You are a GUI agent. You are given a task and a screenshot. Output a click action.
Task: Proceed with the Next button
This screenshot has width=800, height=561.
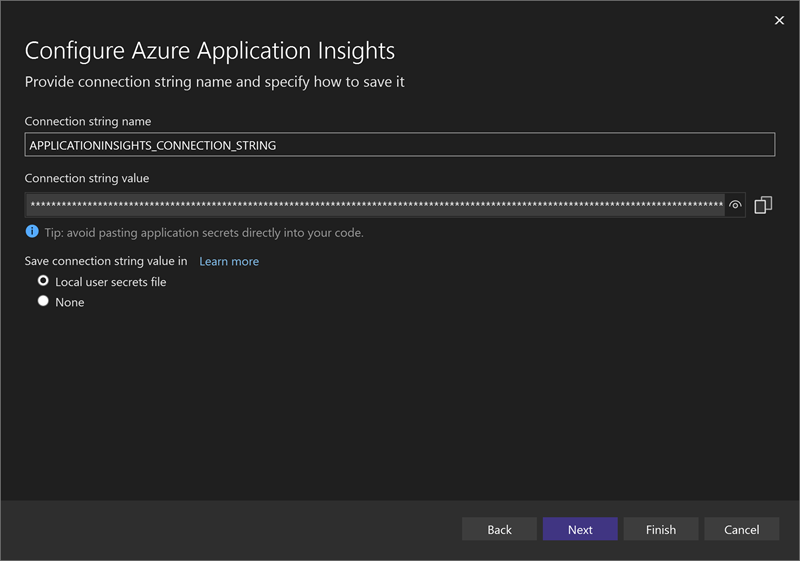[580, 529]
